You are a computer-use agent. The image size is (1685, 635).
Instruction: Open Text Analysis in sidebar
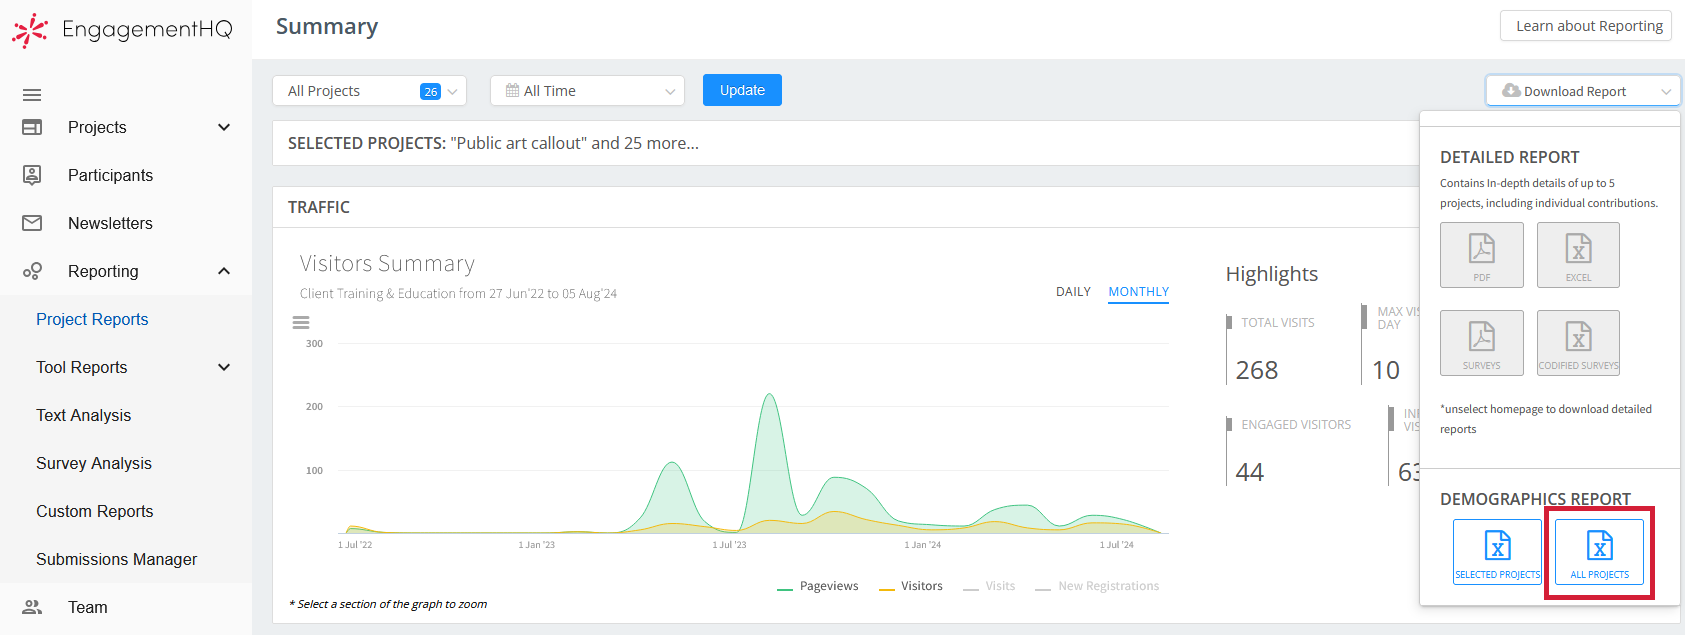[x=84, y=415]
